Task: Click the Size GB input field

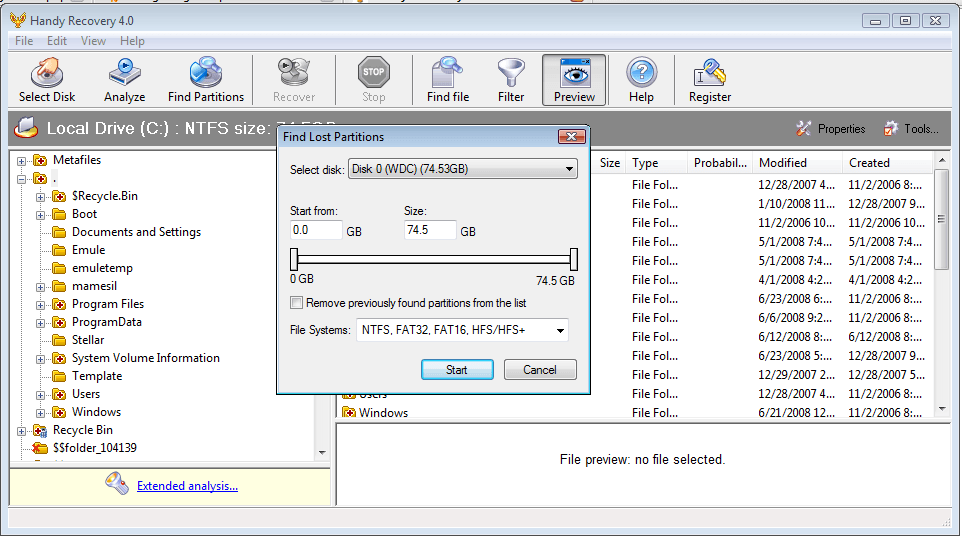Action: (430, 230)
